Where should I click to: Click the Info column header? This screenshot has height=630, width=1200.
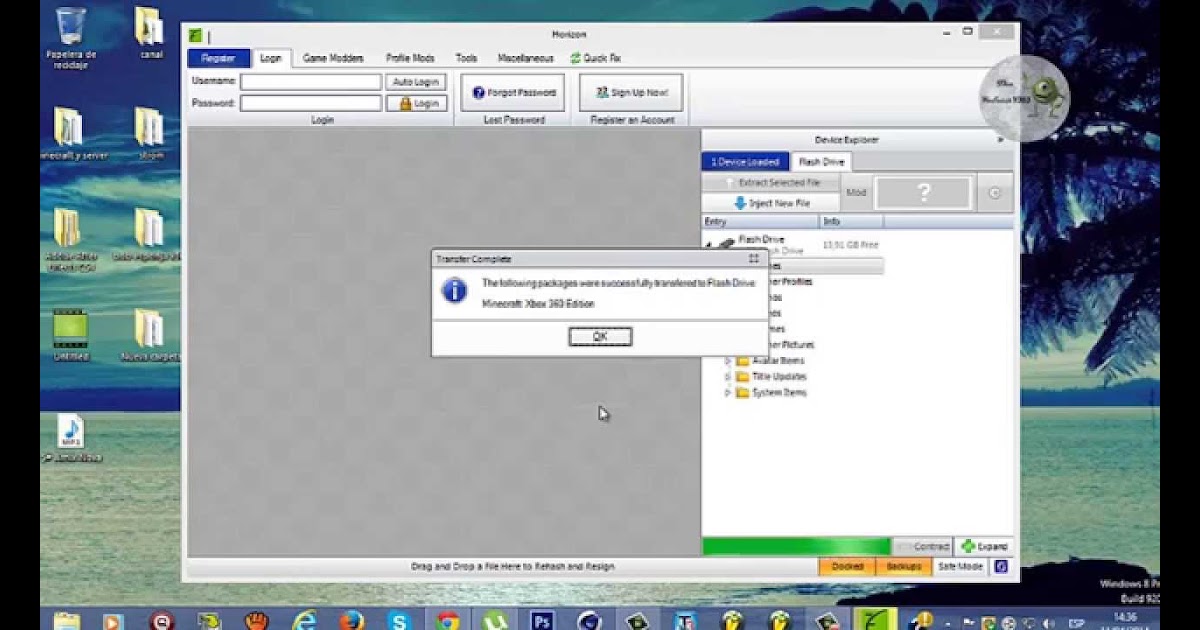pos(851,221)
